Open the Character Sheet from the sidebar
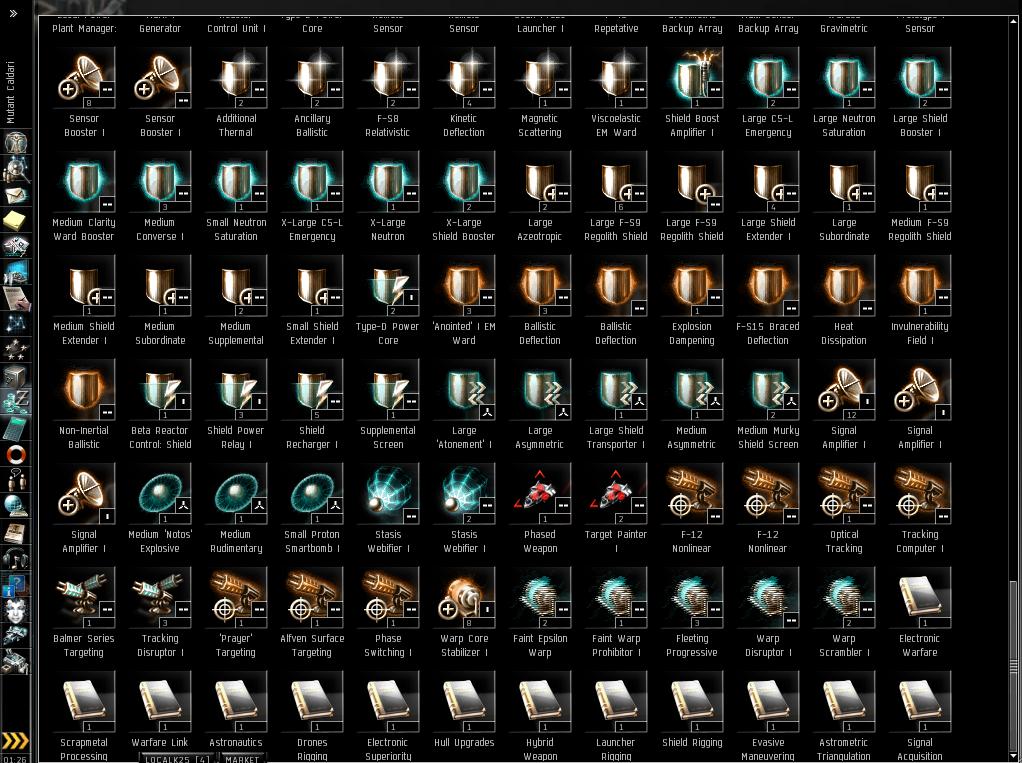This screenshot has height=763, width=1022. [x=16, y=142]
